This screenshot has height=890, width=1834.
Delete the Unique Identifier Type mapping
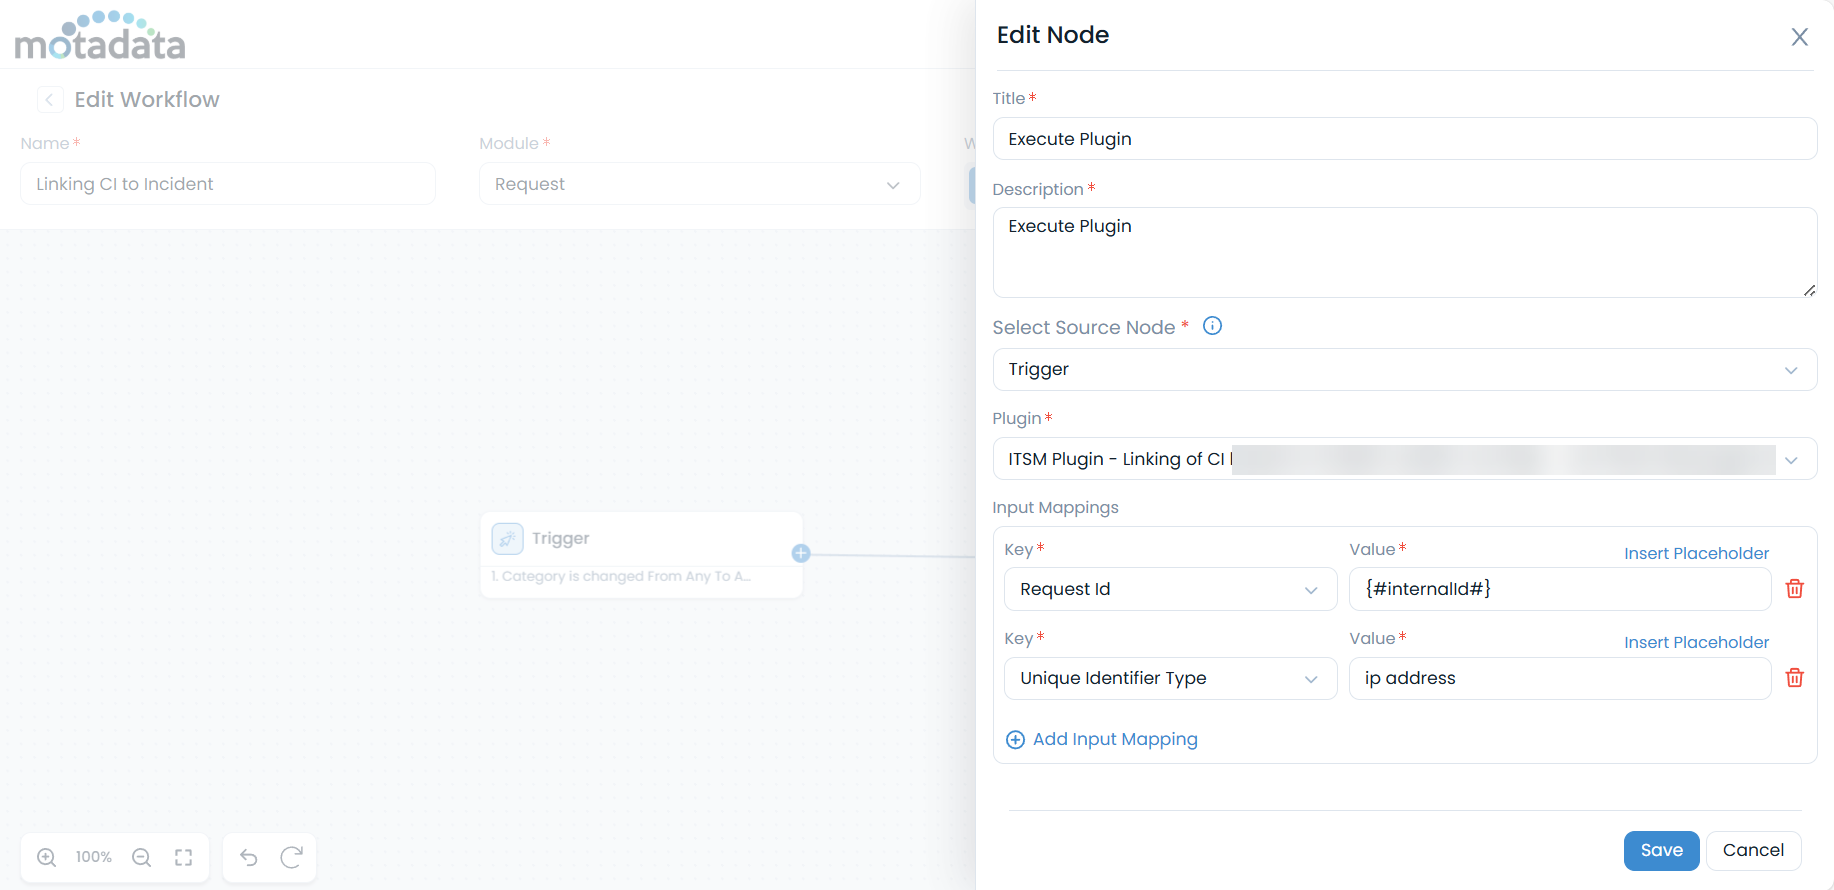pyautogui.click(x=1794, y=678)
